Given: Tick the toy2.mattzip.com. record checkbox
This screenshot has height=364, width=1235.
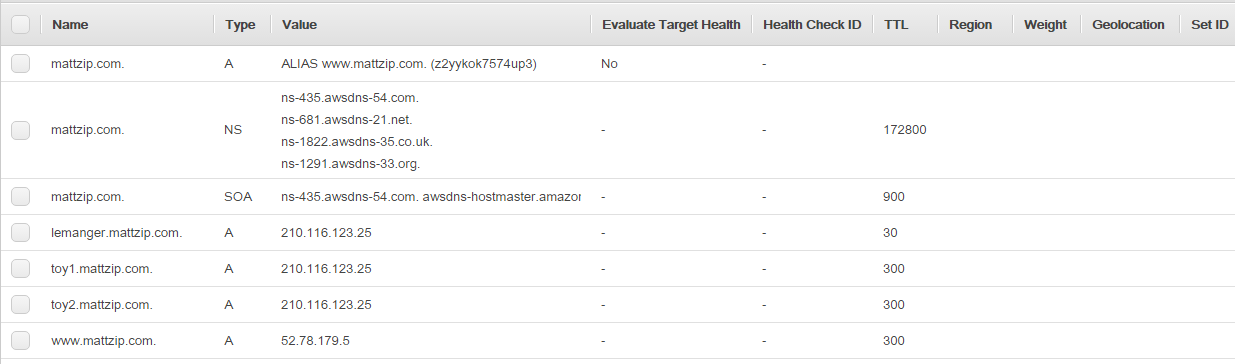Looking at the screenshot, I should pyautogui.click(x=20, y=305).
